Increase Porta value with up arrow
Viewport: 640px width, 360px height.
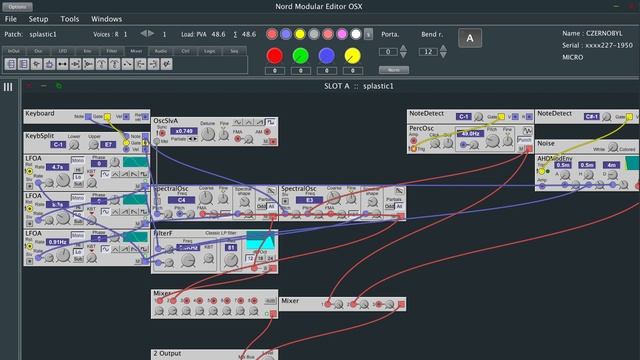point(403,47)
